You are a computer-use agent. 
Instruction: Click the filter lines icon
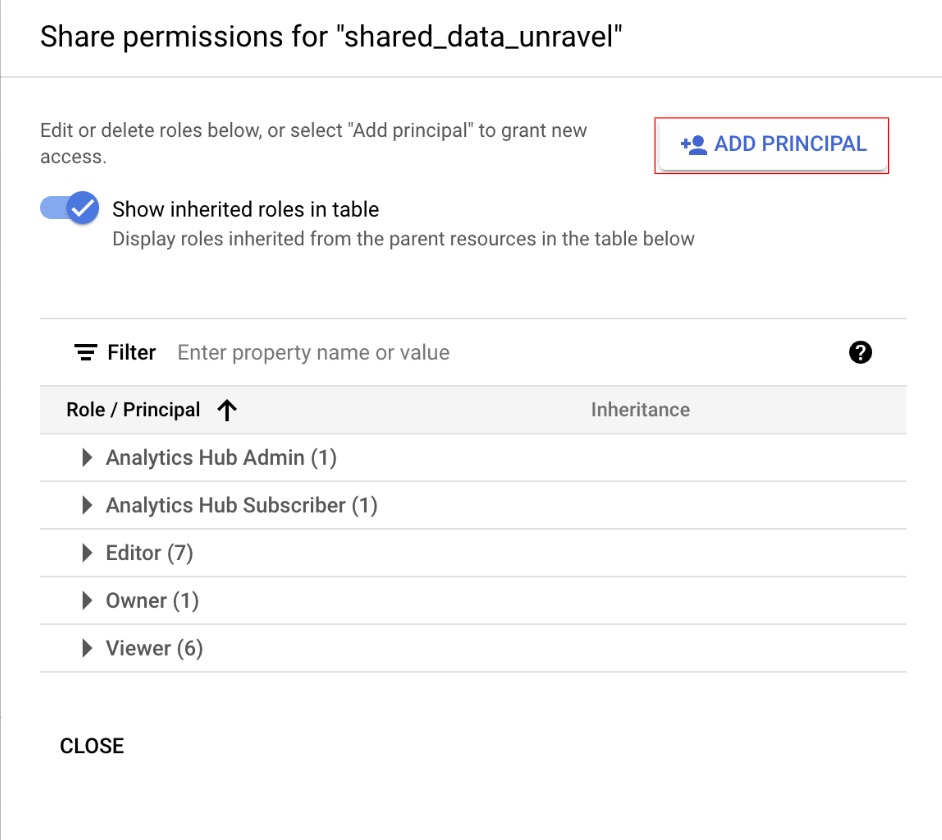coord(86,353)
